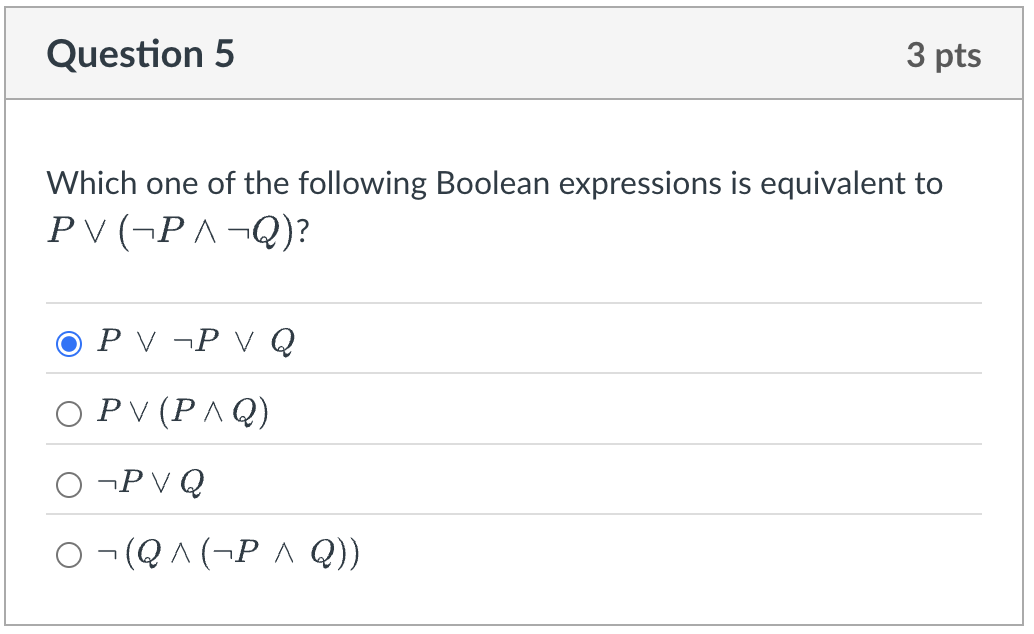Deselect the currently chosen first answer
This screenshot has height=634, width=1034.
point(68,342)
